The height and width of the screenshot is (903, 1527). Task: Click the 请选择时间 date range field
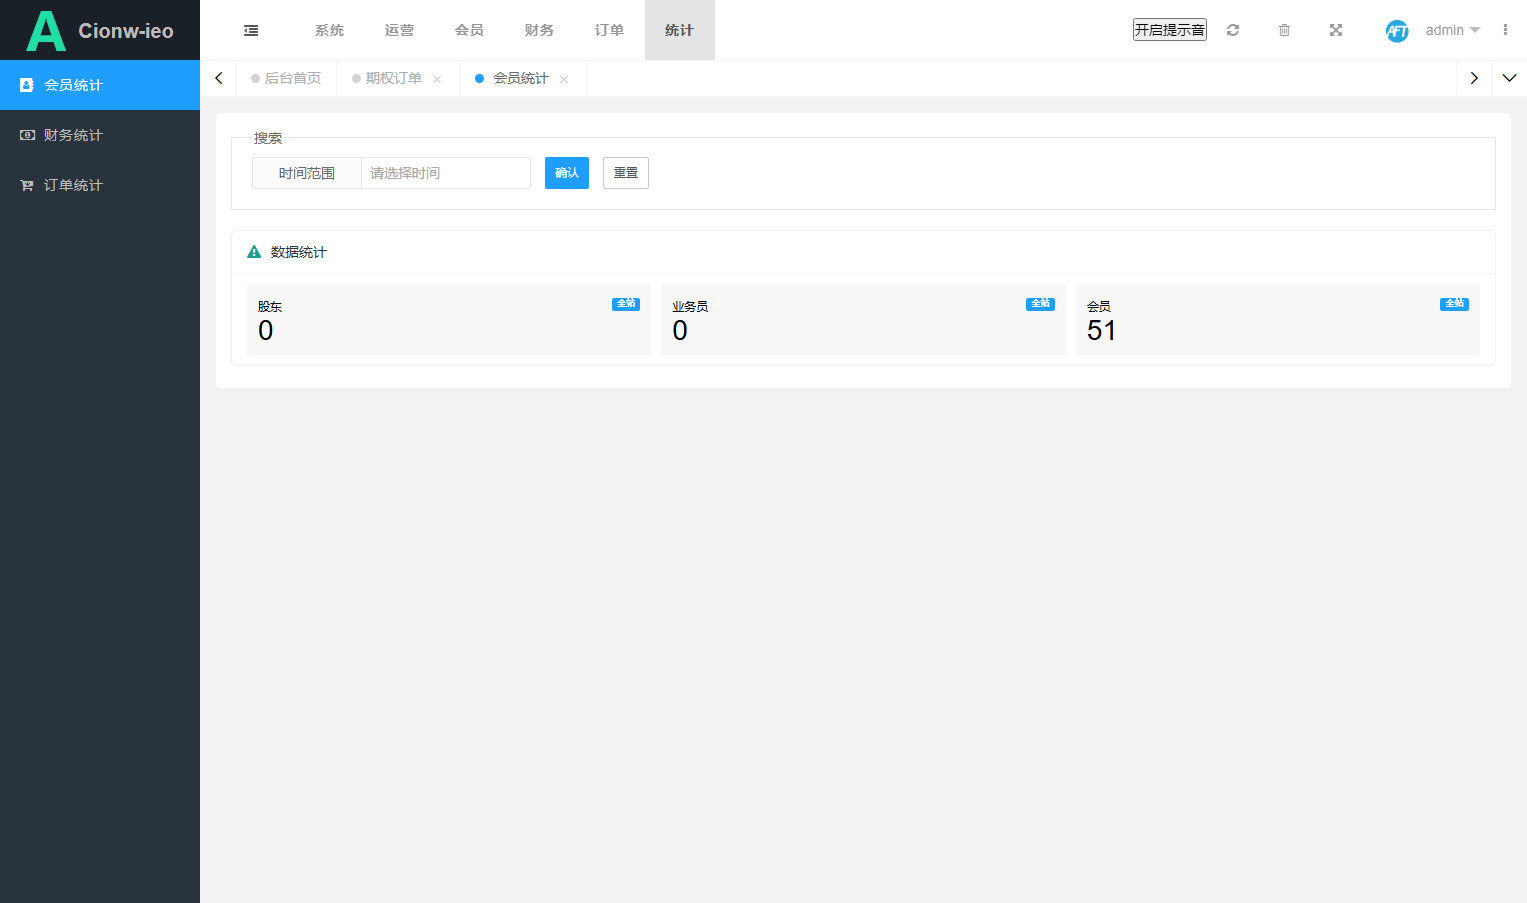(x=446, y=173)
